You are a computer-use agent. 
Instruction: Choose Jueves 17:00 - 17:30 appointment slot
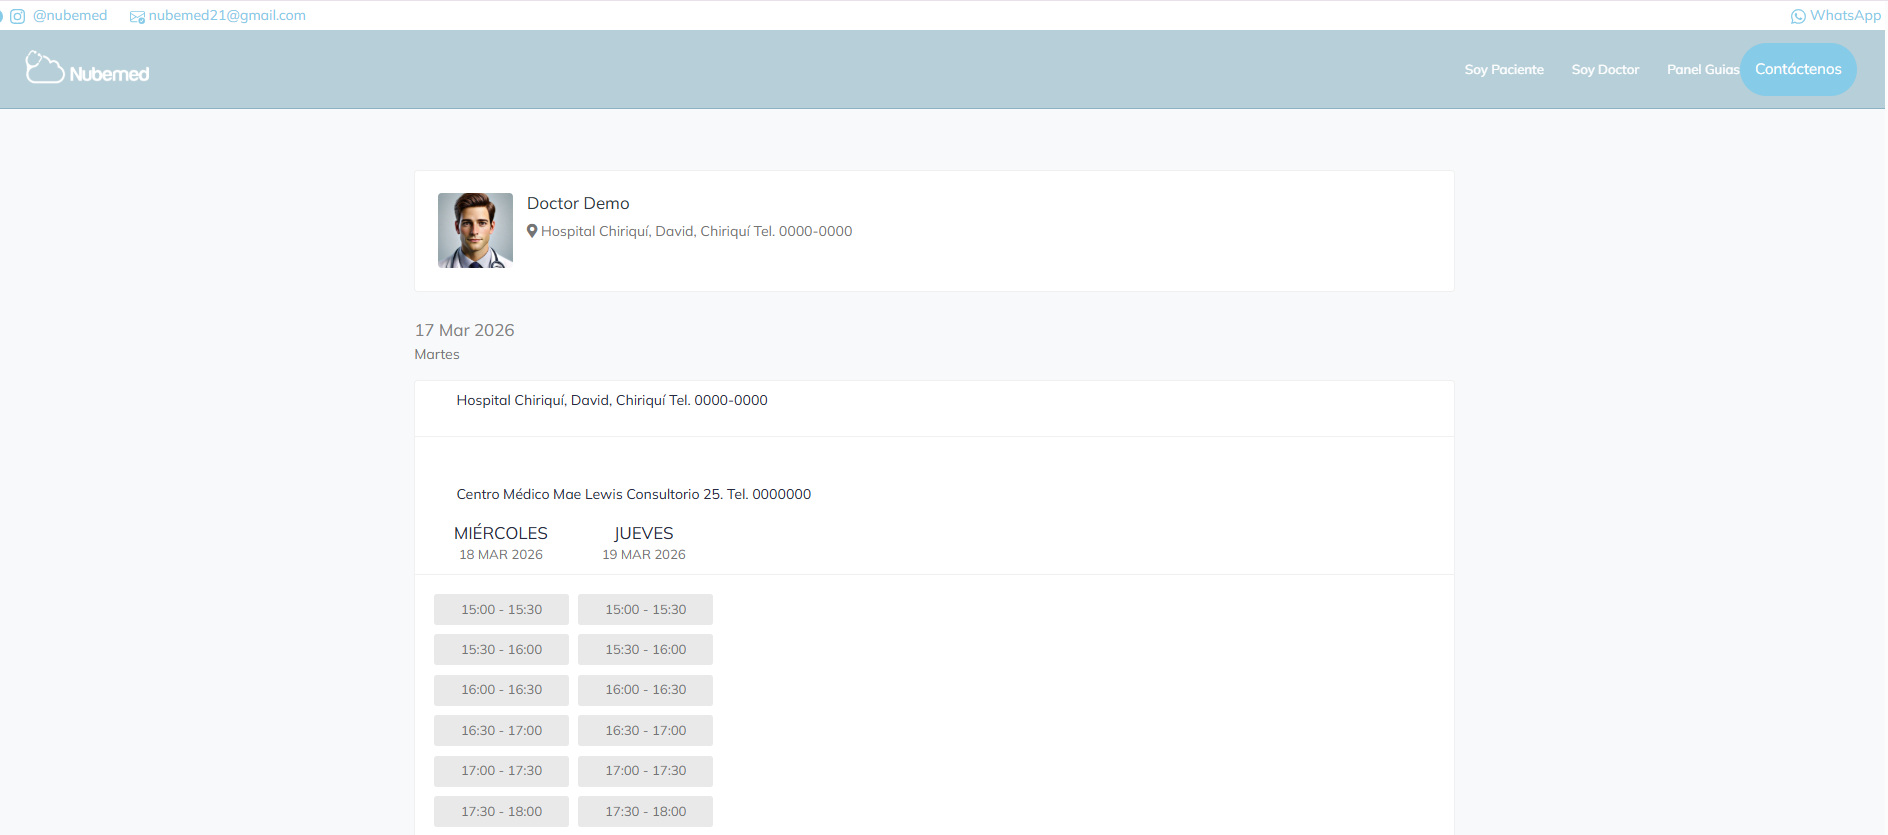645,771
